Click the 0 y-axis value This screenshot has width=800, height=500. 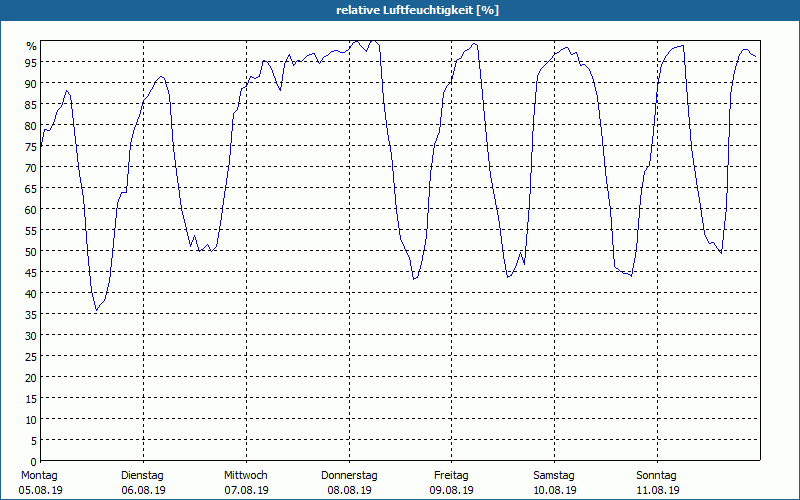34,462
